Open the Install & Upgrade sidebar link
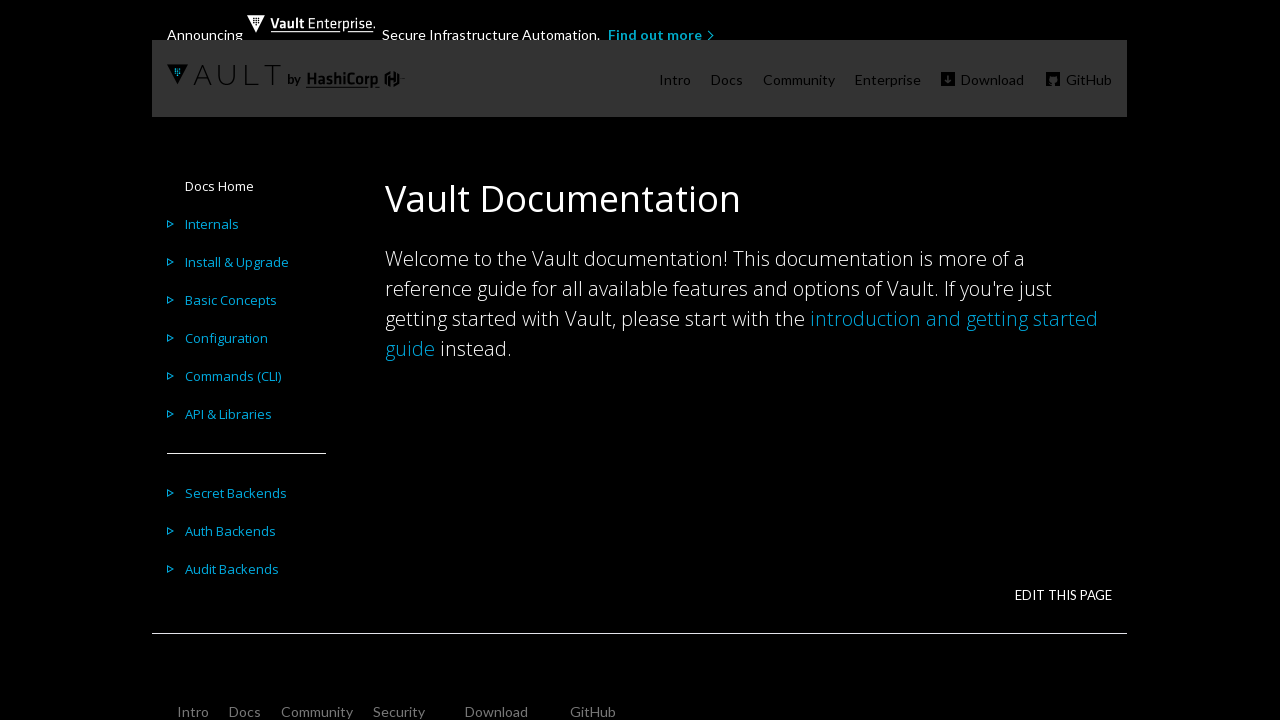Viewport: 1280px width, 720px height. pyautogui.click(x=237, y=262)
